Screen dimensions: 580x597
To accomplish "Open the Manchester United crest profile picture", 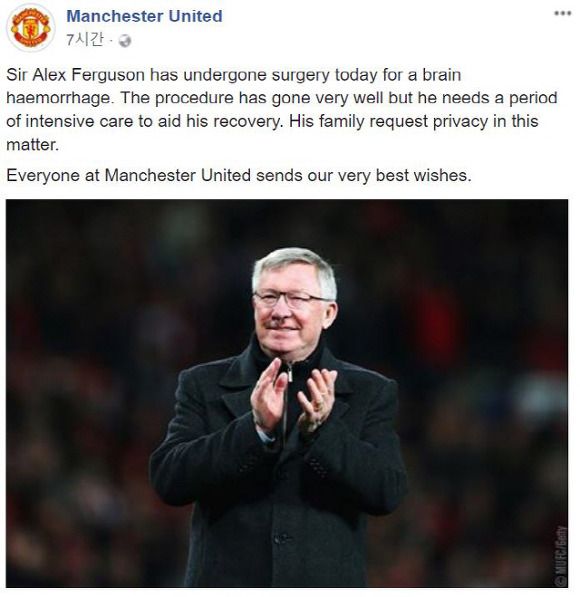I will click(x=31, y=27).
